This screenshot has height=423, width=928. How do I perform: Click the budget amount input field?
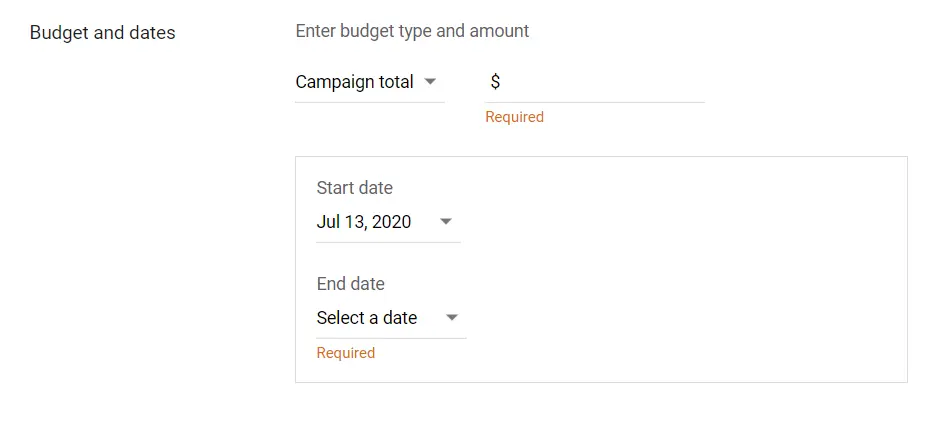coord(600,82)
